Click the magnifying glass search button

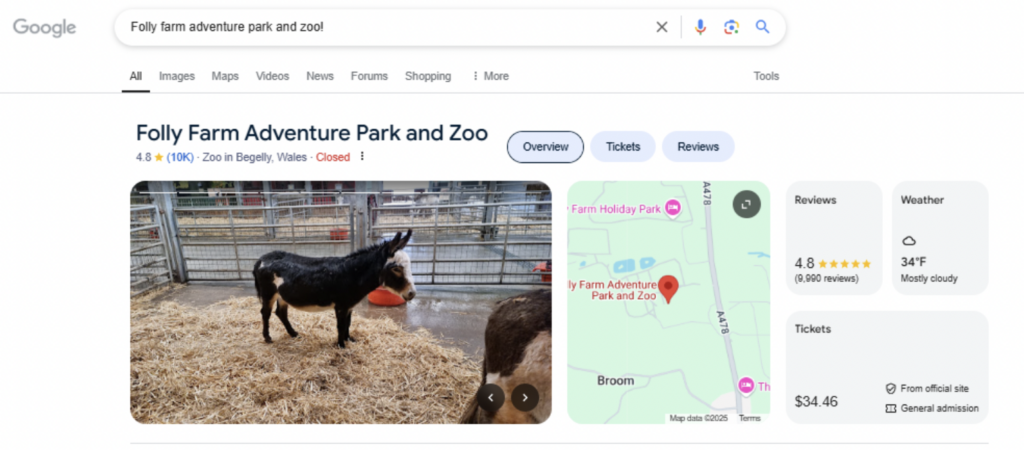point(762,27)
